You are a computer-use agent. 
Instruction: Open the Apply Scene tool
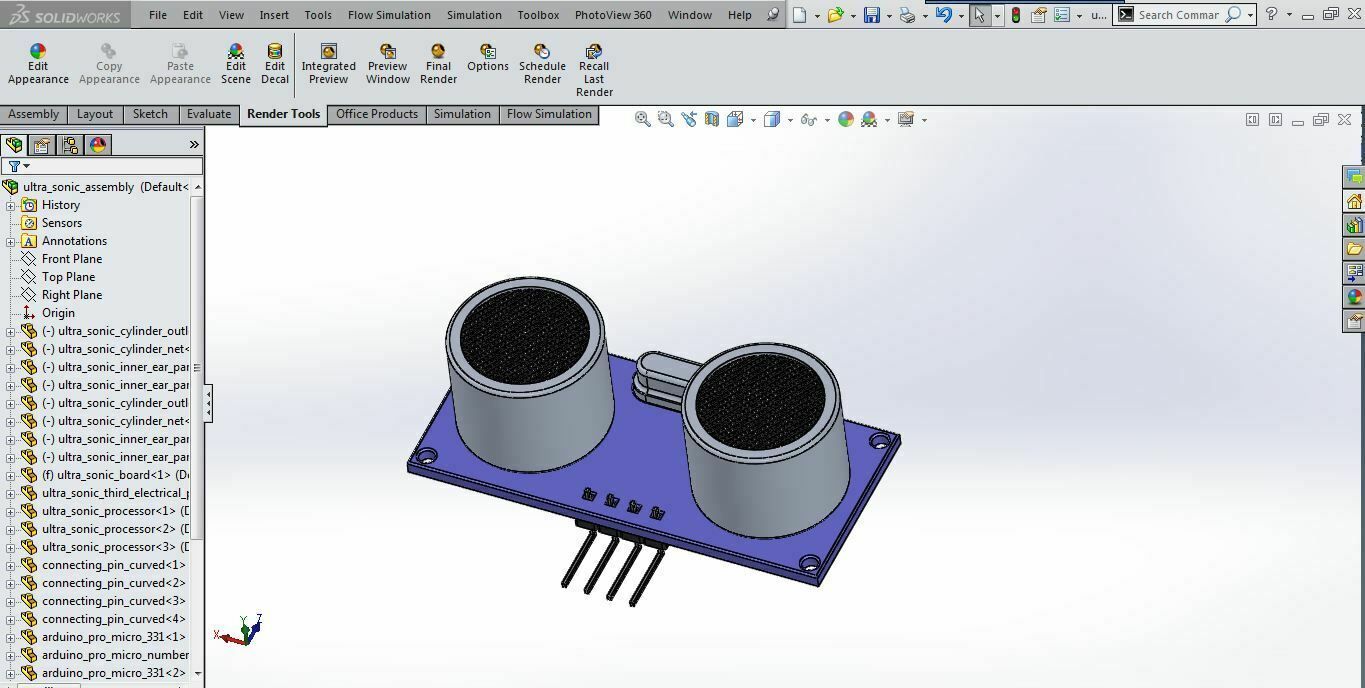(868, 119)
